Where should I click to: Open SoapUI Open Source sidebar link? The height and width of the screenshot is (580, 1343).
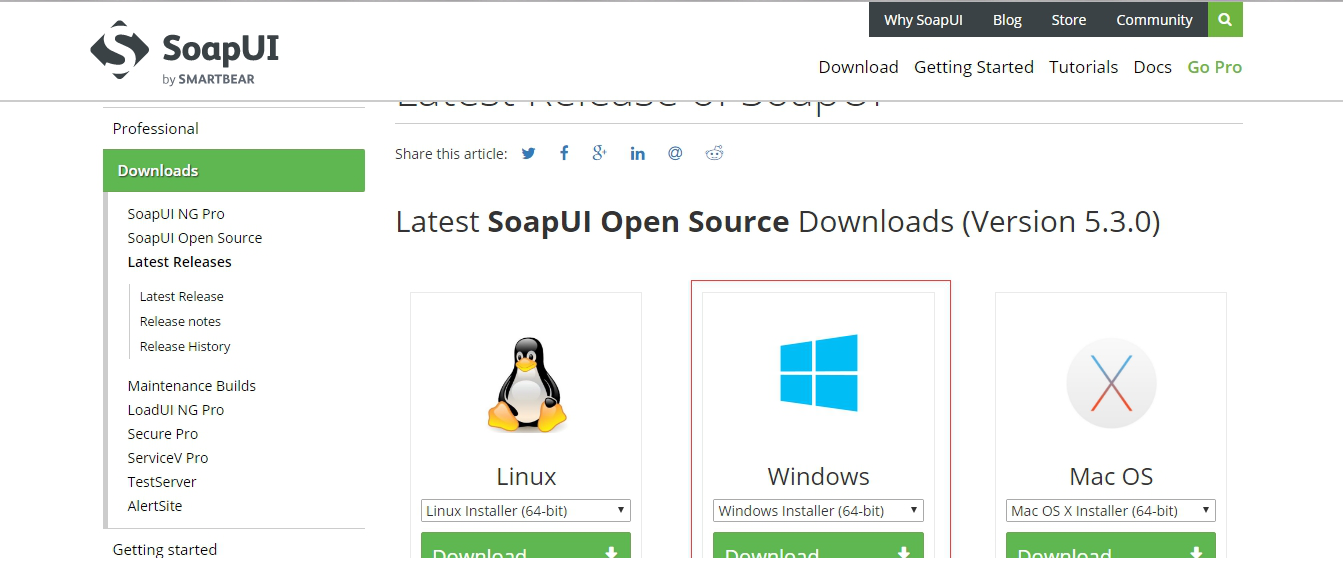click(x=195, y=238)
